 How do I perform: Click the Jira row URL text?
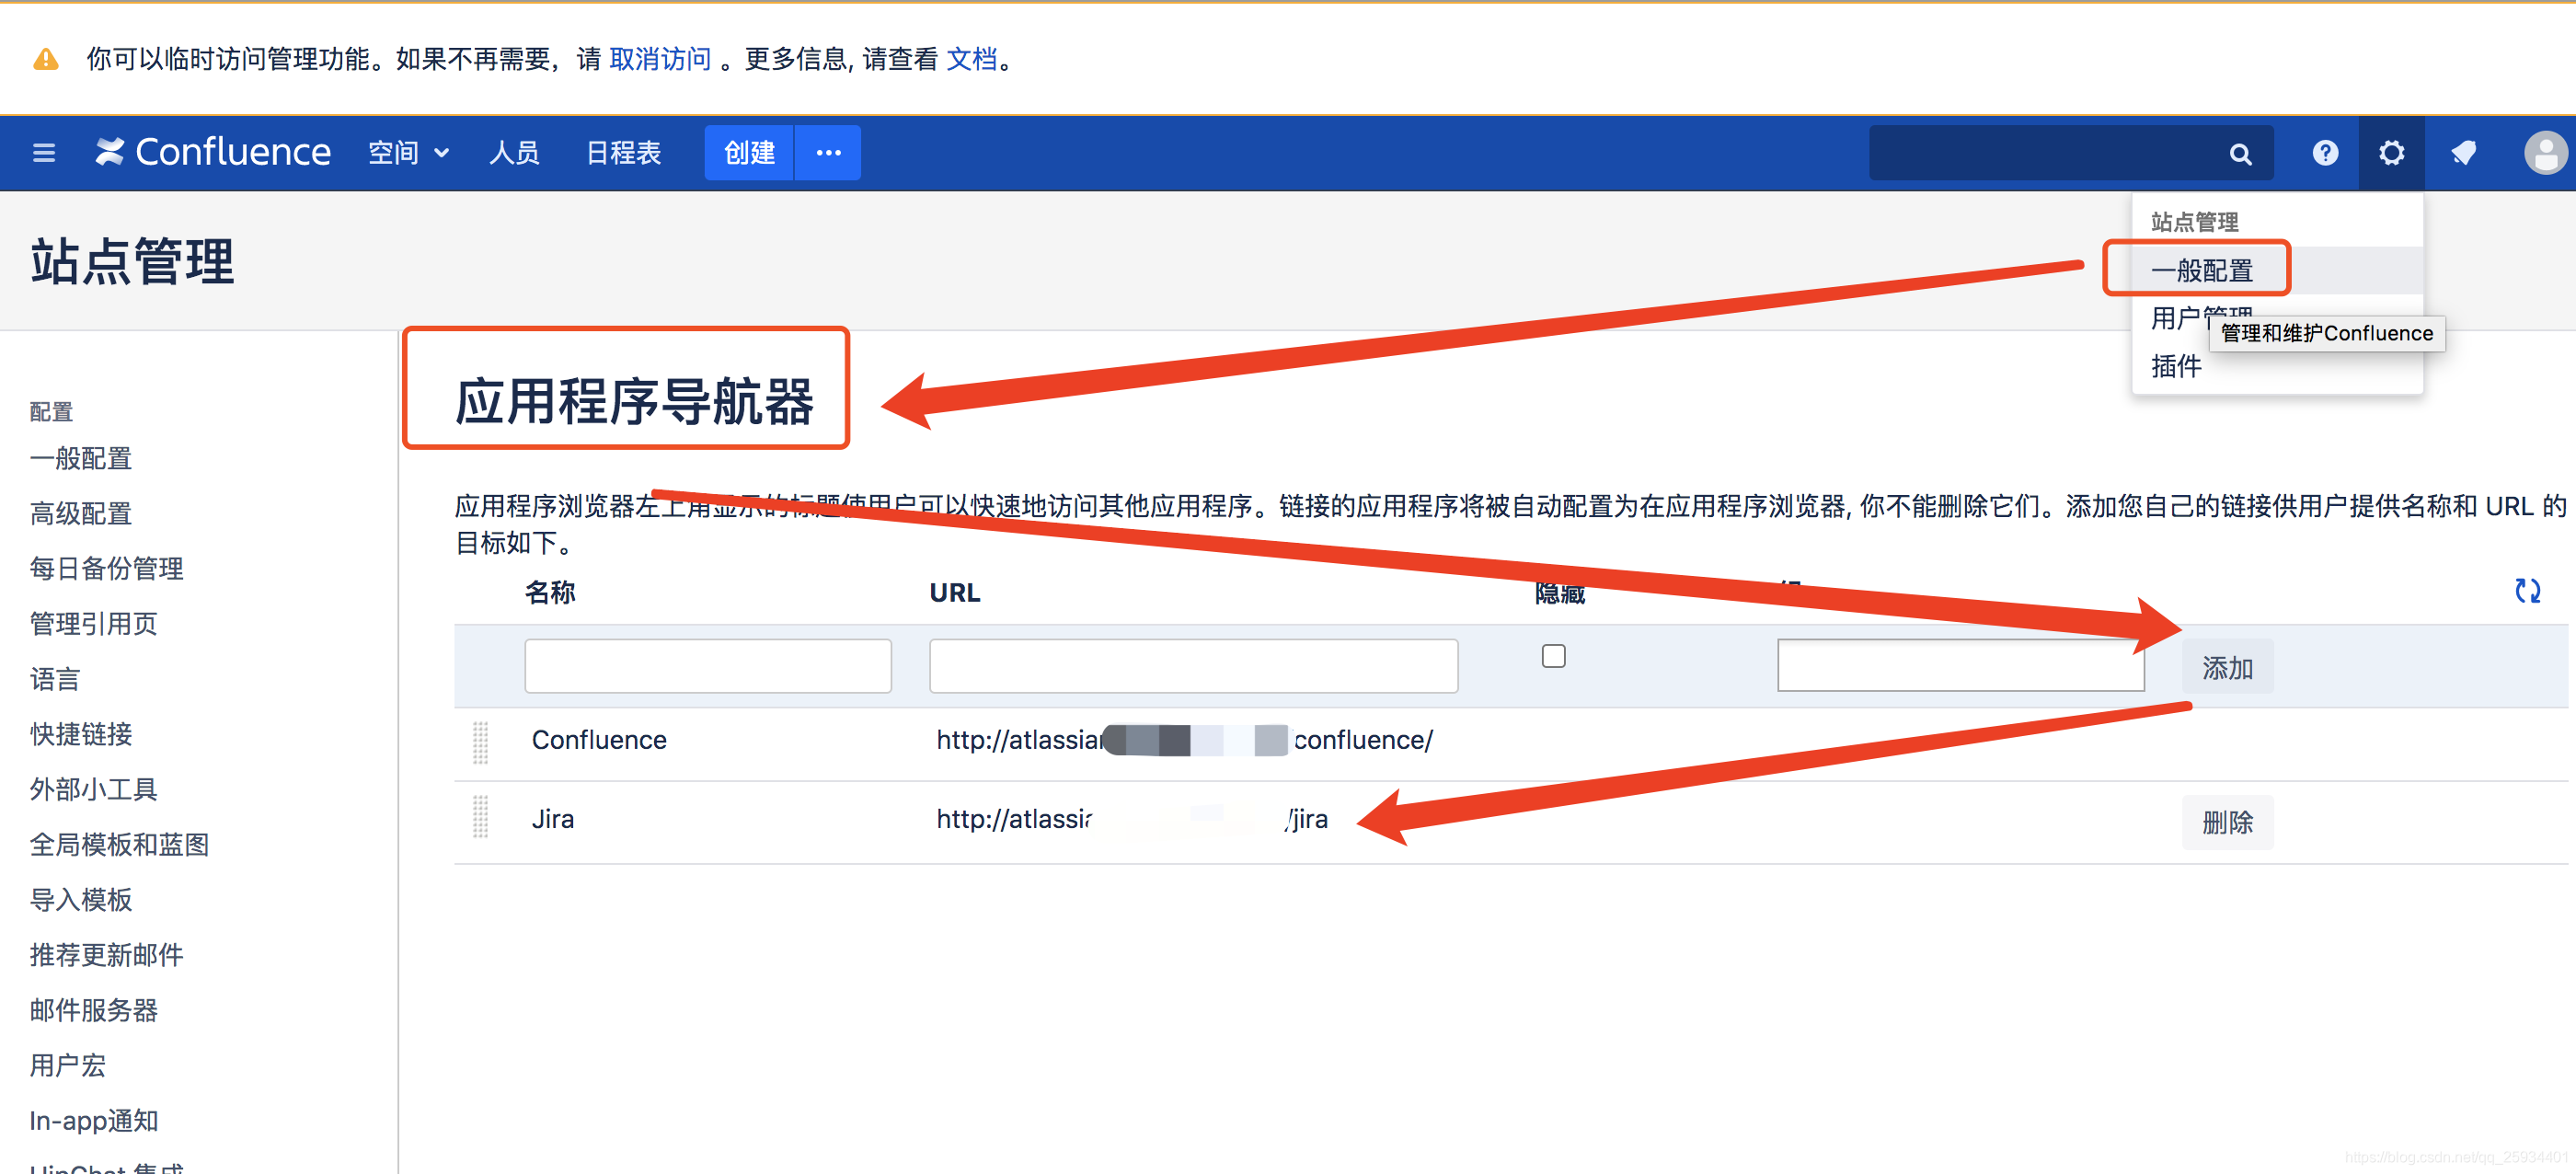coord(1132,819)
